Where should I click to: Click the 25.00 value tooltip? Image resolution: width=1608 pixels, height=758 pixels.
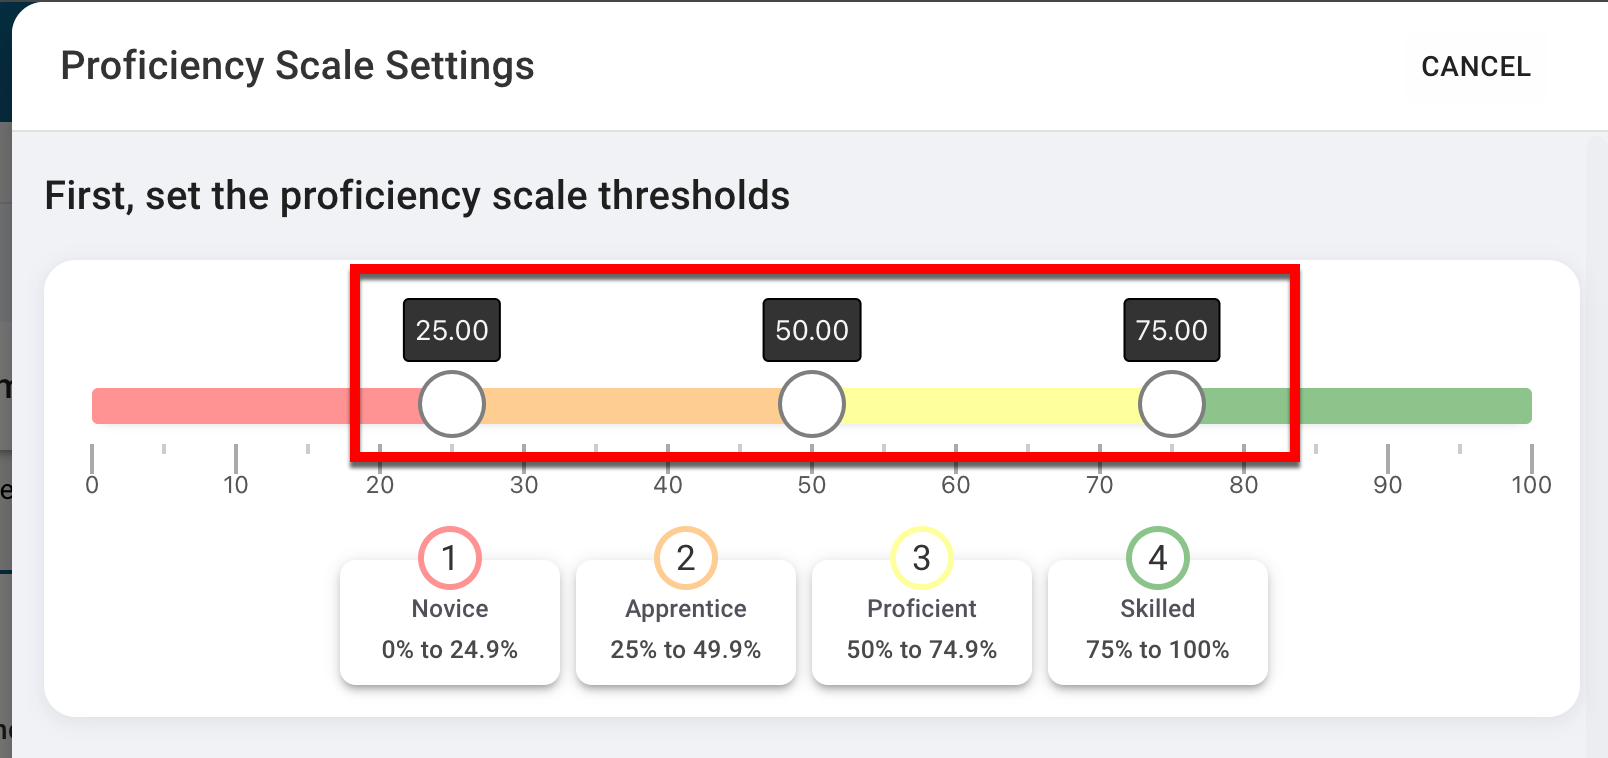click(x=452, y=330)
